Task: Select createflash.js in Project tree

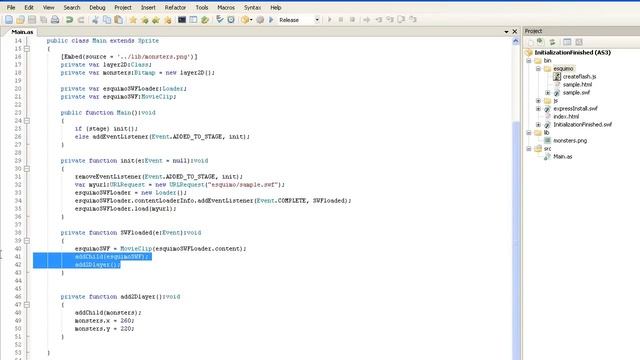Action: [x=579, y=76]
